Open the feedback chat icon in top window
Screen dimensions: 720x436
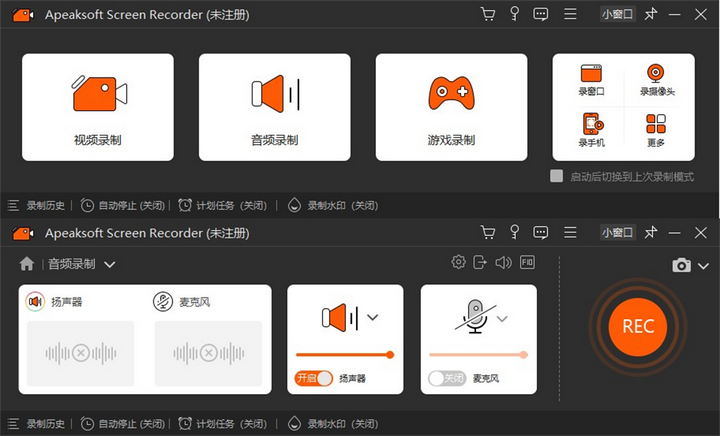(x=540, y=14)
